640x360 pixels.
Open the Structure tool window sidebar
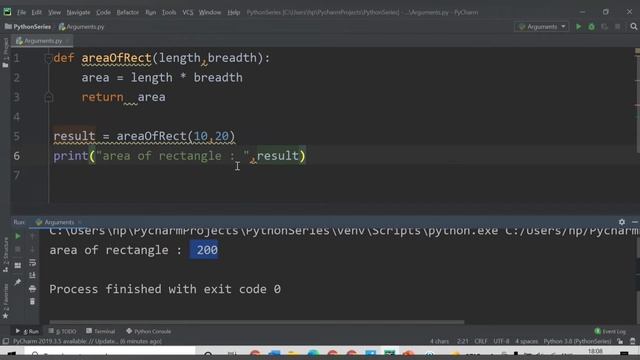[5, 255]
